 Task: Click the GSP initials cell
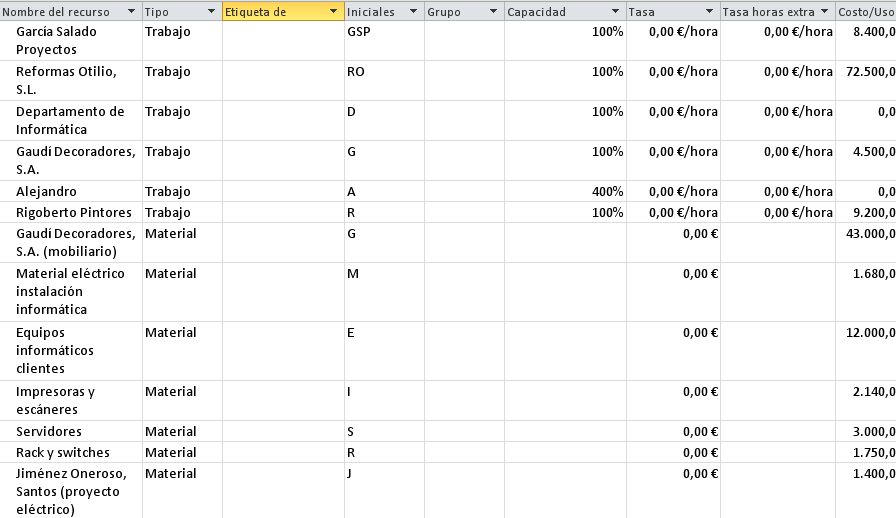384,32
